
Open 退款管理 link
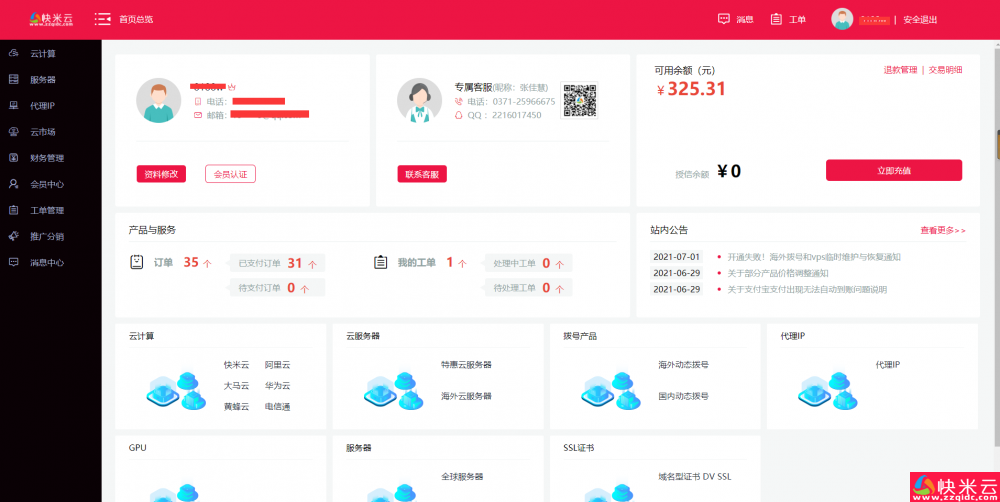[901, 70]
